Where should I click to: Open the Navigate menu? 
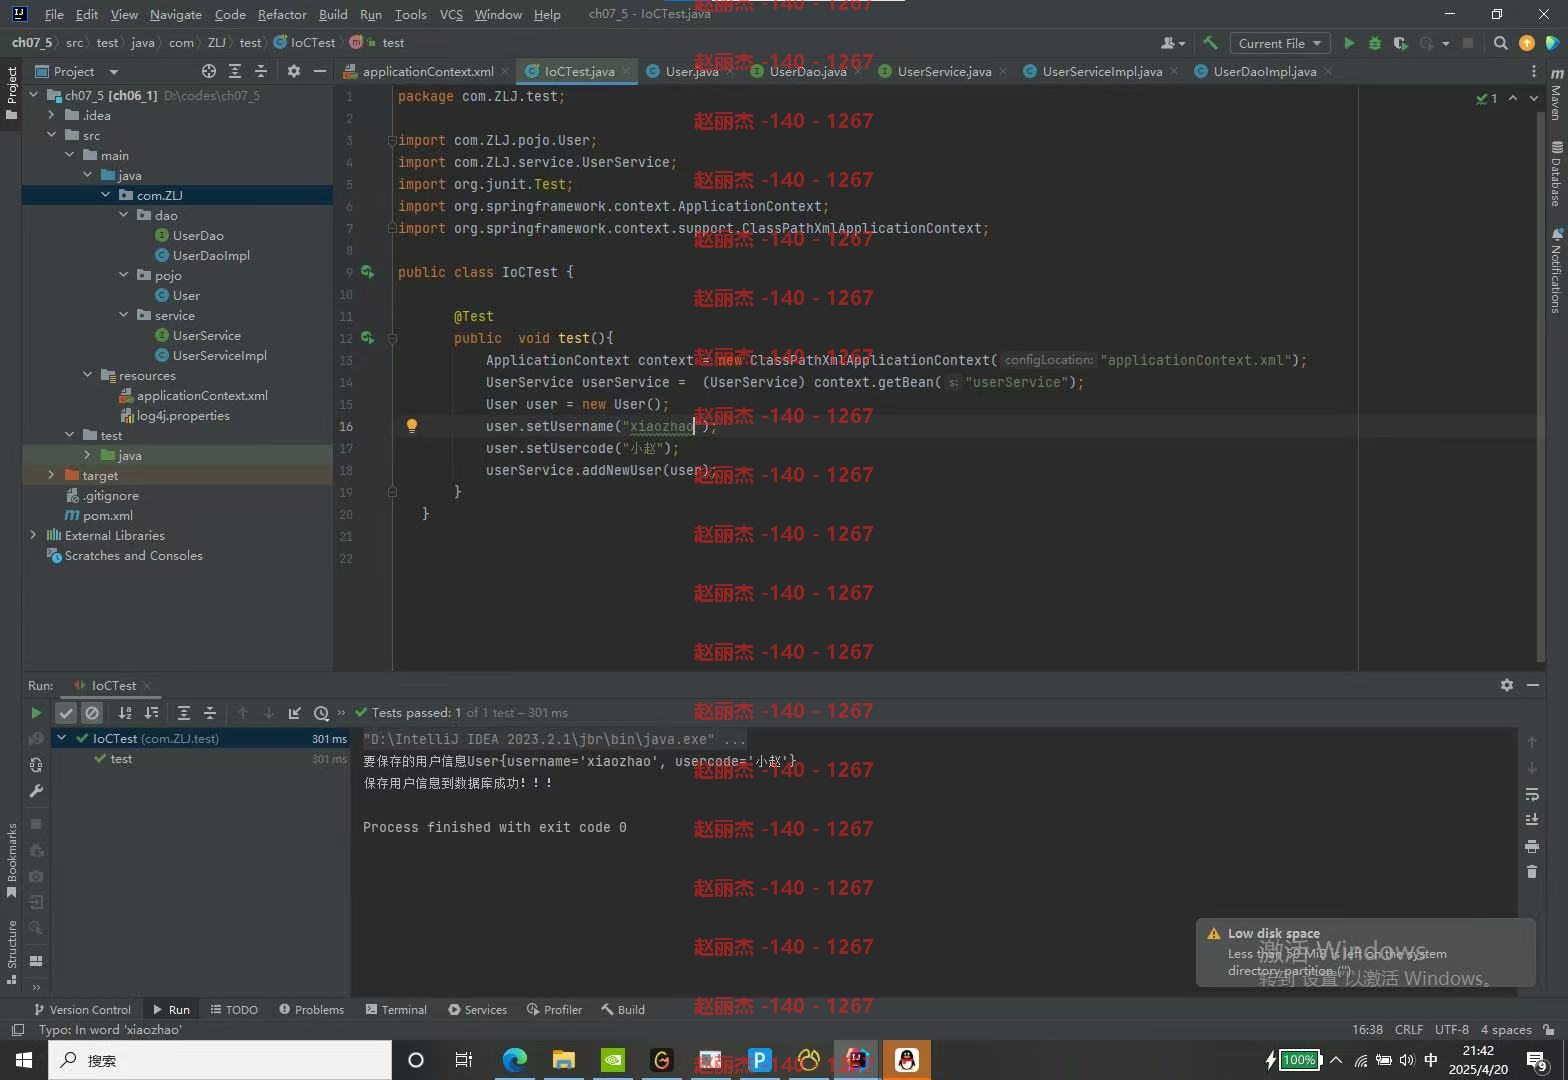coord(176,14)
